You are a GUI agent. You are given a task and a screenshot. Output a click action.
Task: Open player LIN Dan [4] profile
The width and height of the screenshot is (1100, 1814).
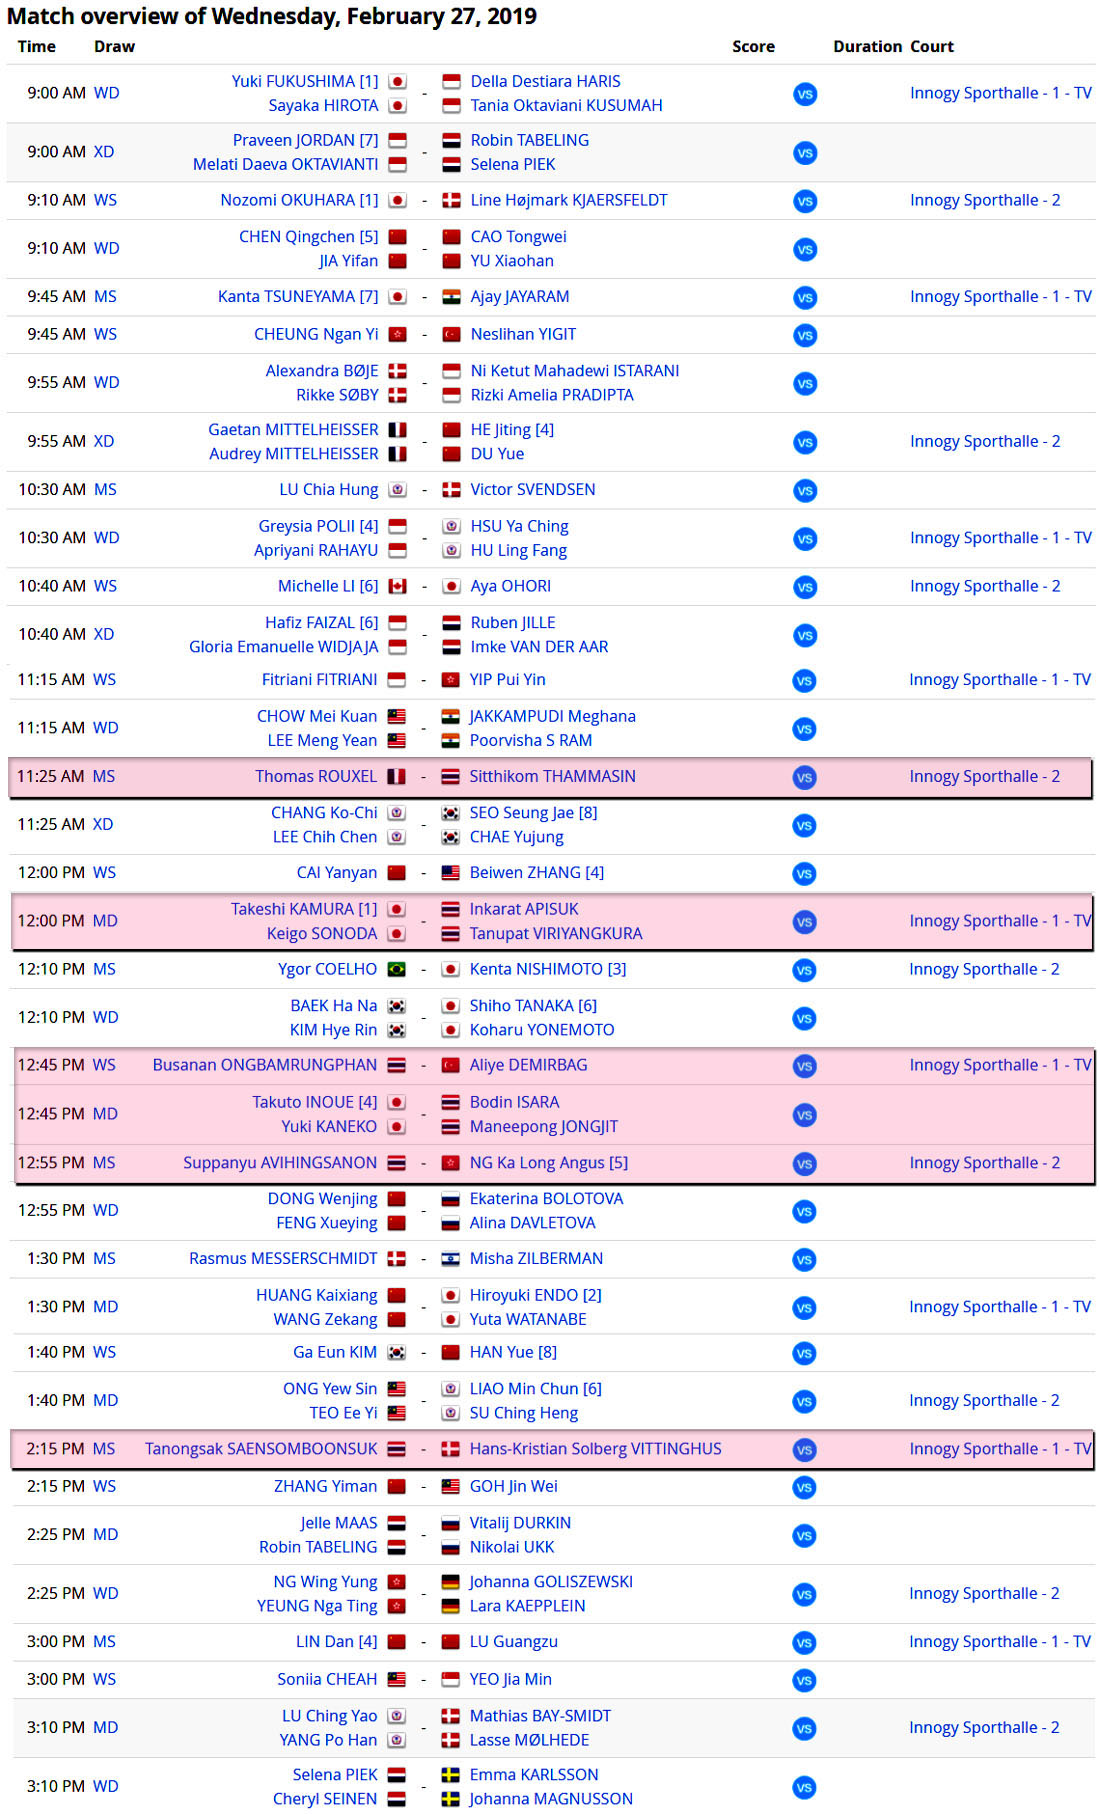[337, 1641]
